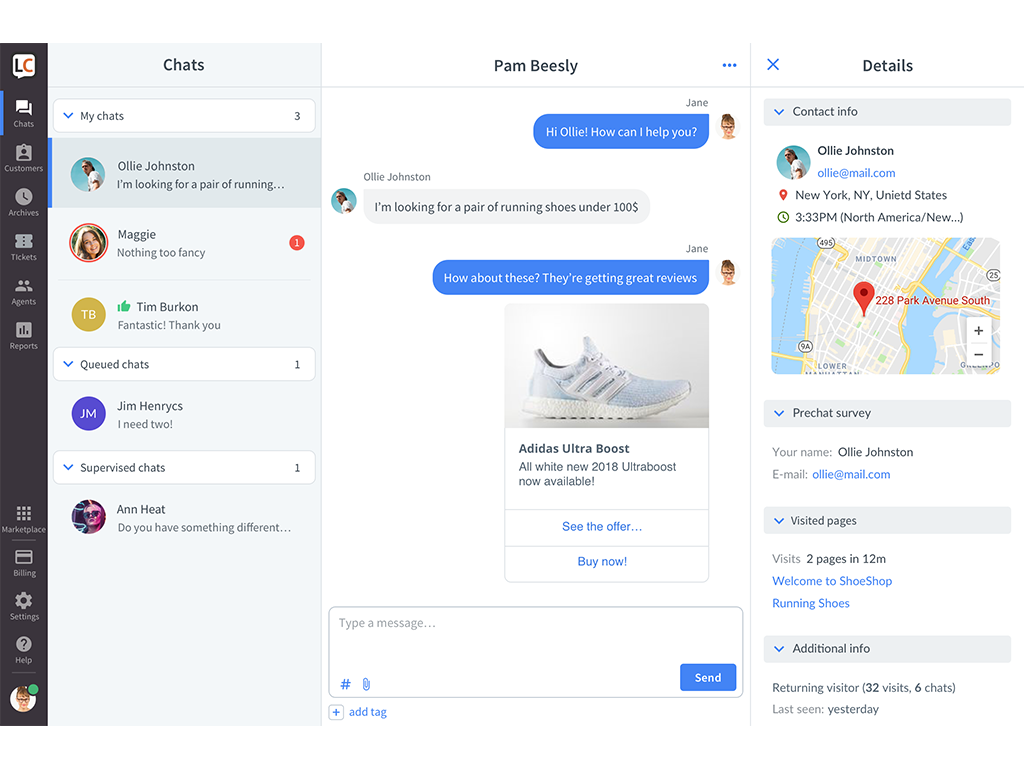This screenshot has width=1024, height=768.
Task: Click the "See the offer…" link
Action: tap(602, 527)
